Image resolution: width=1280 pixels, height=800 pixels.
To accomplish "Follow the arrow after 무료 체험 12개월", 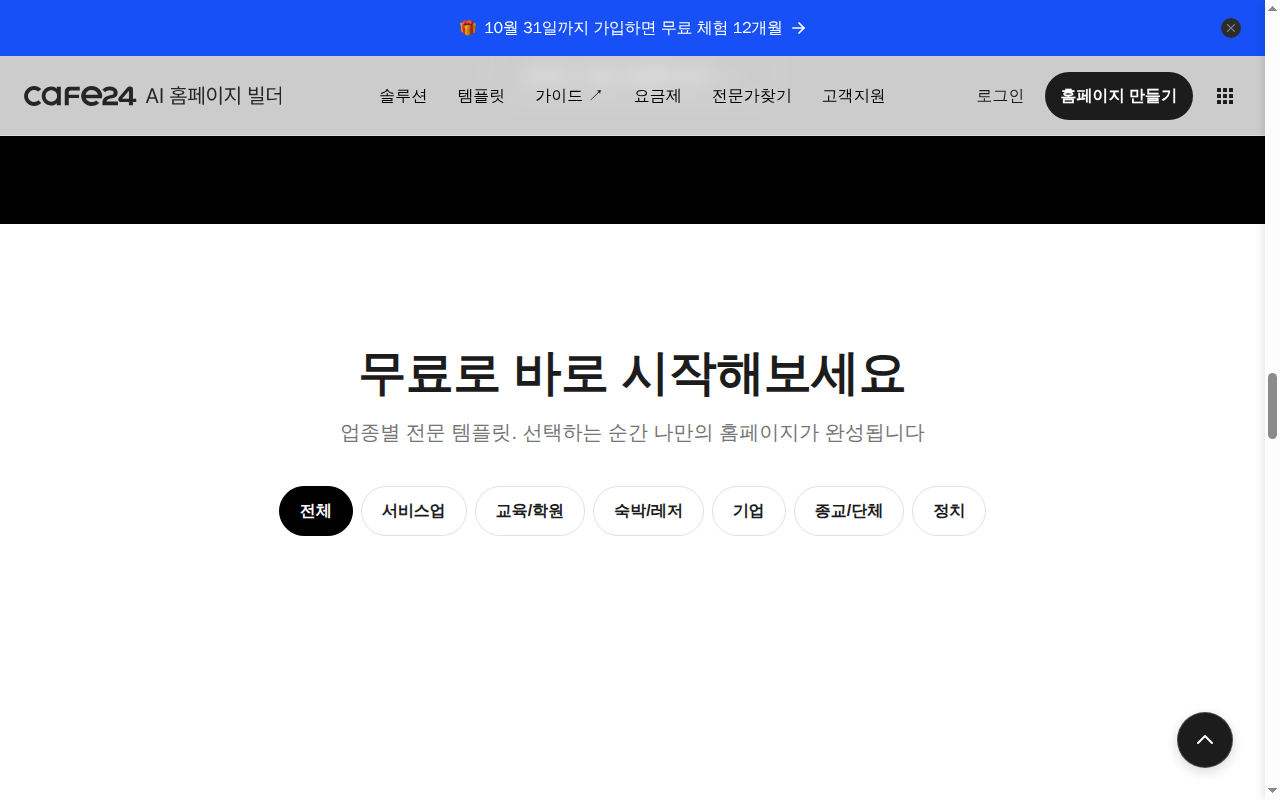I will 799,28.
